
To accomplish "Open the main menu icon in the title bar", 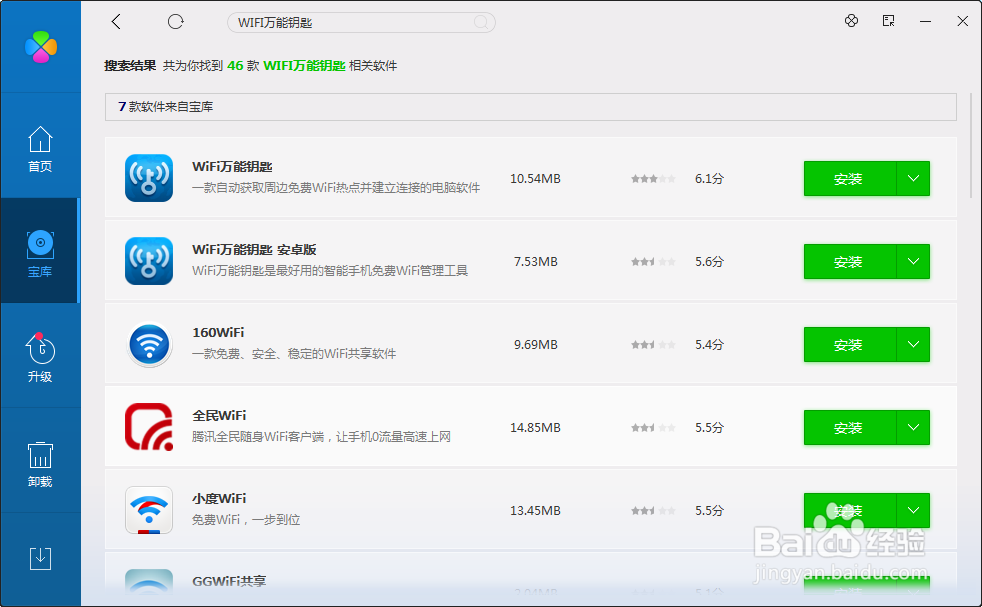I will [888, 21].
